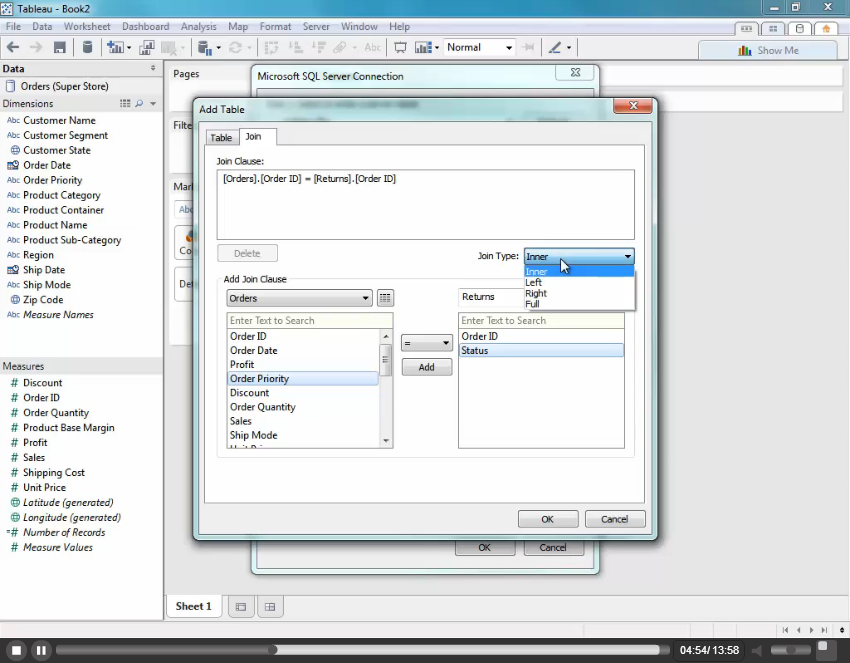Select the Sheet 1 tab
This screenshot has width=850, height=663.
coord(194,606)
